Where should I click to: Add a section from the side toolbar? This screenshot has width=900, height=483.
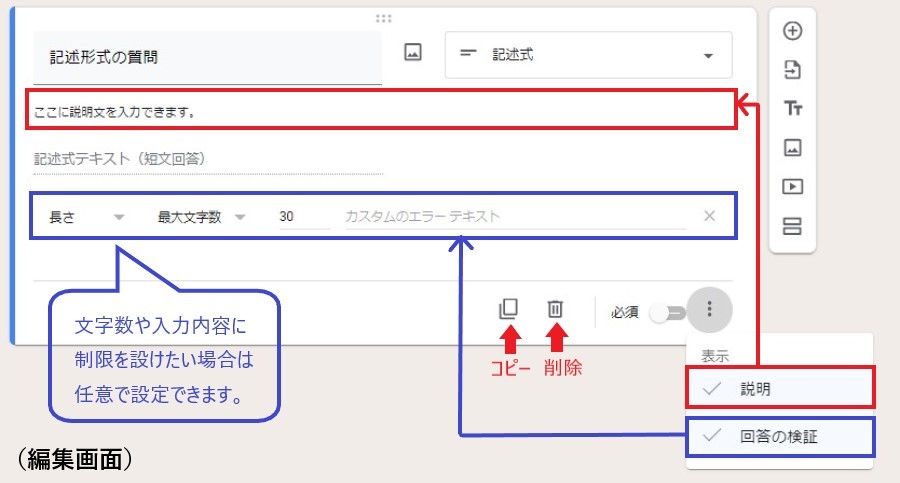[x=792, y=226]
